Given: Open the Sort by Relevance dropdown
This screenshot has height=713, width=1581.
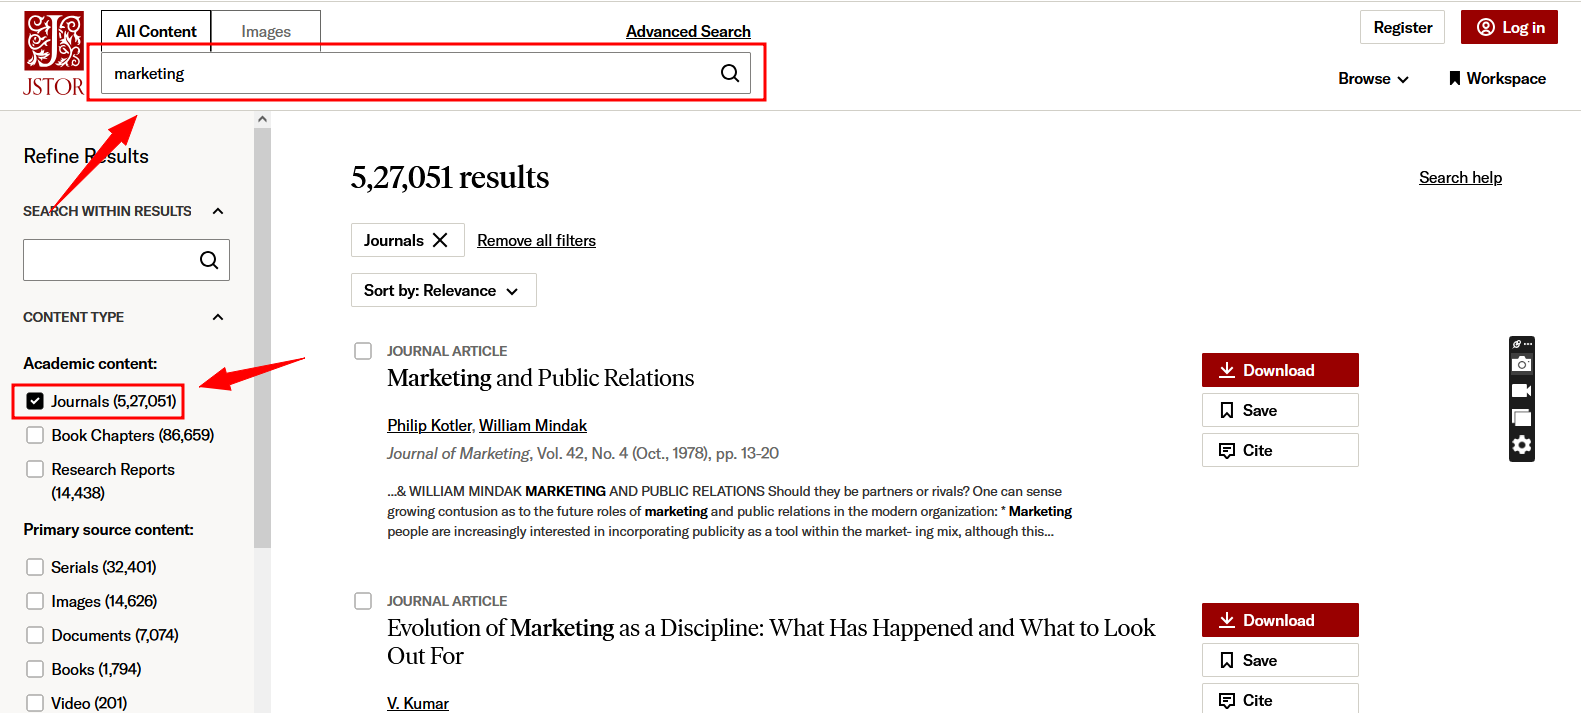Looking at the screenshot, I should coord(443,290).
